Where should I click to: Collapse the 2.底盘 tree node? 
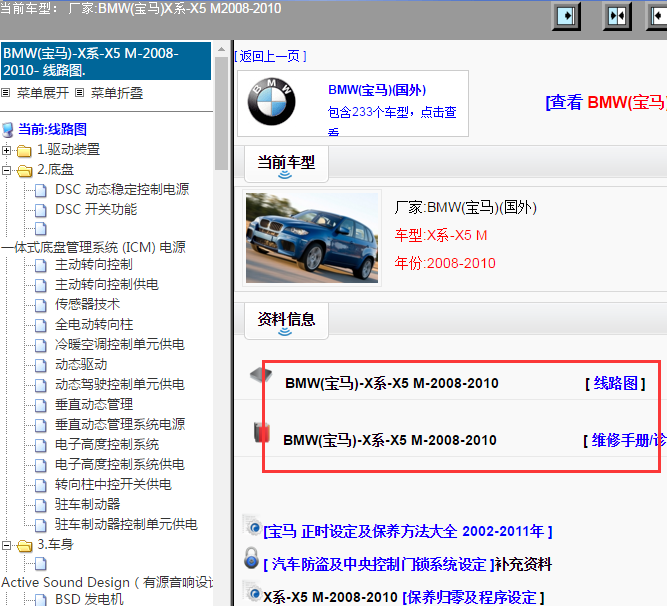(x=6, y=171)
